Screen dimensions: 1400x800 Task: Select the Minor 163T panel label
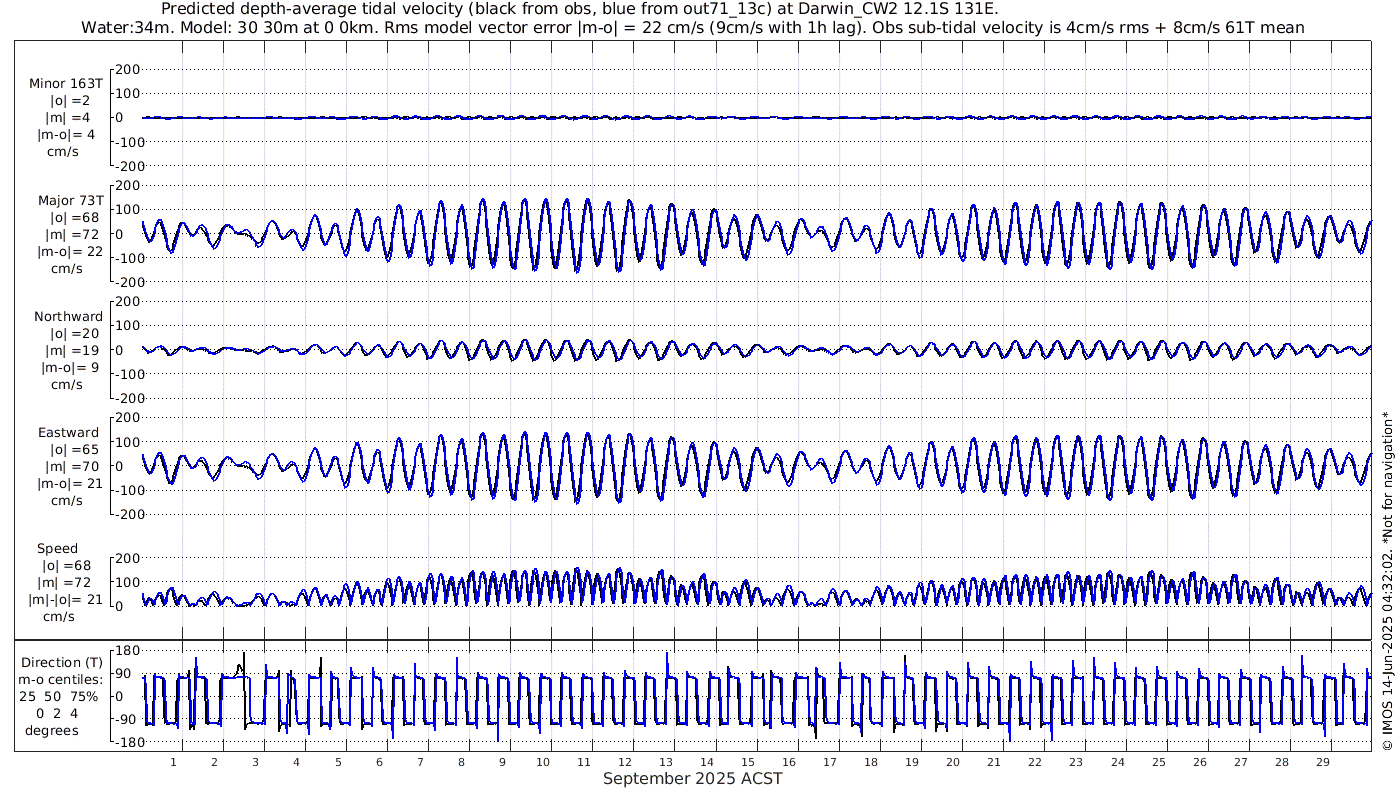point(66,84)
